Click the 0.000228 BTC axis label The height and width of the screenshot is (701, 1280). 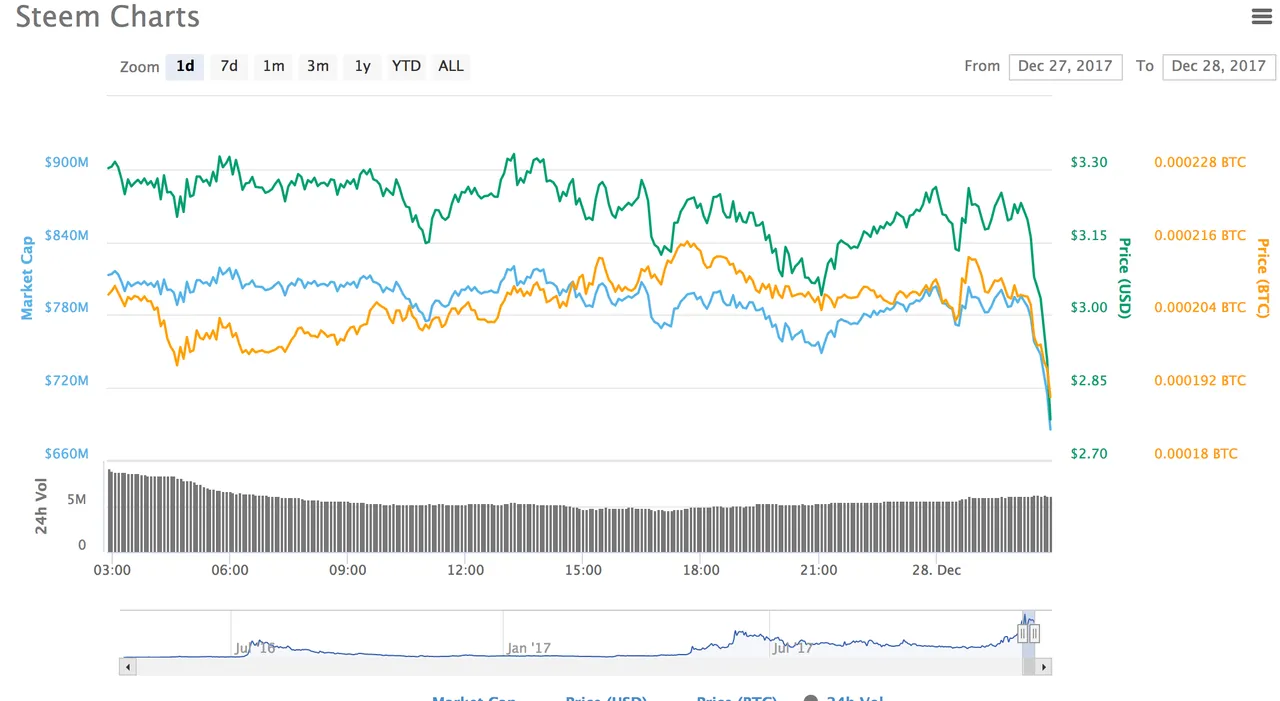1200,162
